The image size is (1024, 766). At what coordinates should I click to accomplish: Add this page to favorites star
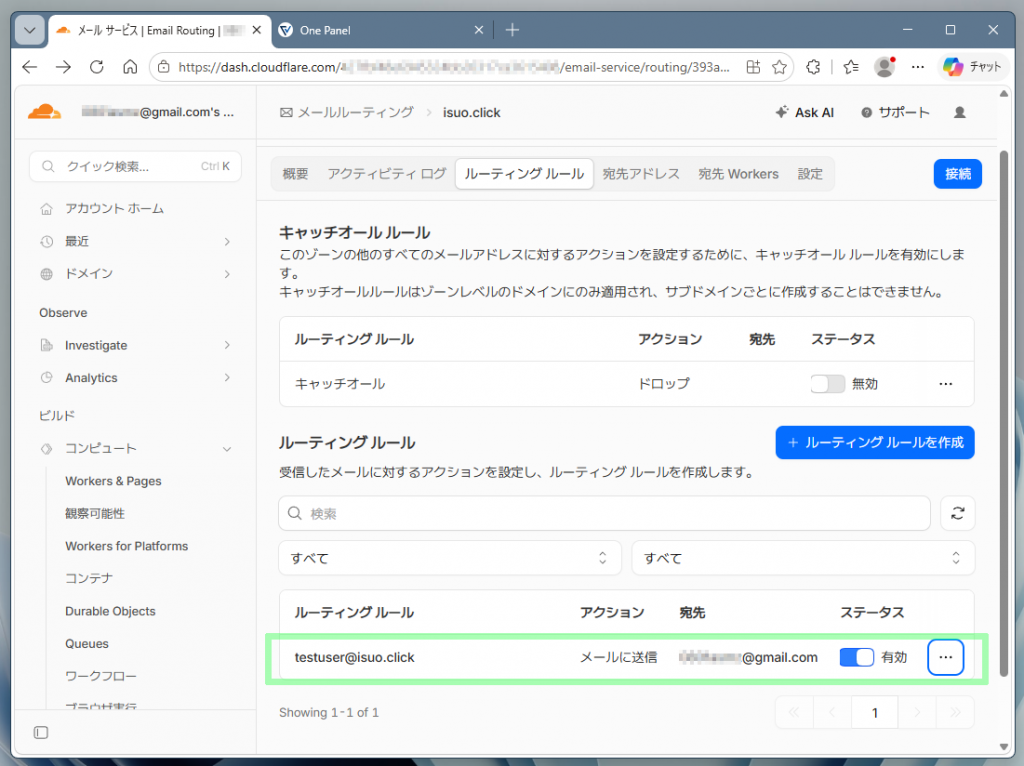(779, 67)
